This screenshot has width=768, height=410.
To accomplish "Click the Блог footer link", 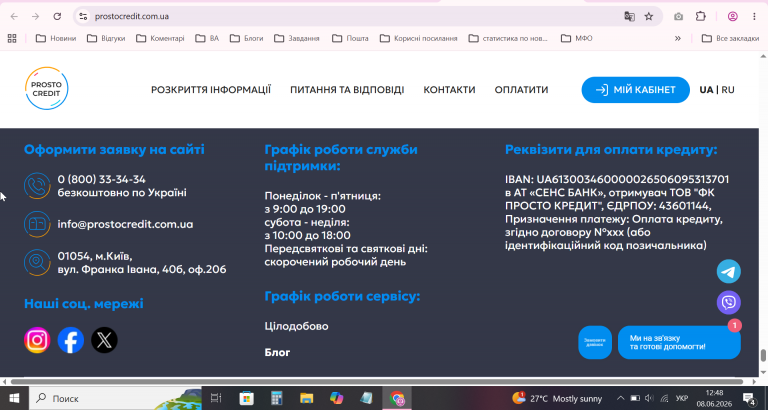I will point(277,352).
